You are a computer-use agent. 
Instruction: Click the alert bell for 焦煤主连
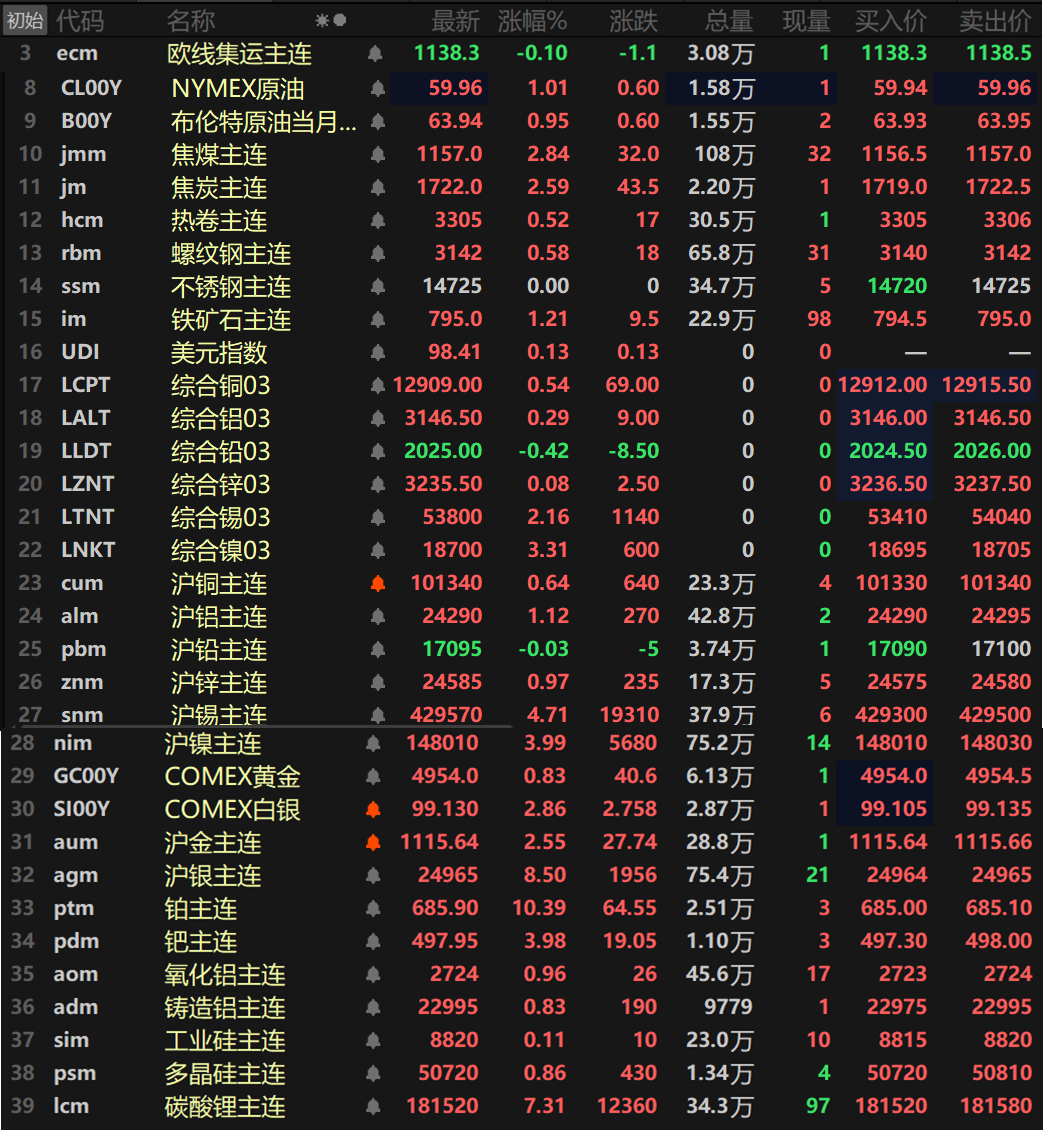[x=378, y=155]
